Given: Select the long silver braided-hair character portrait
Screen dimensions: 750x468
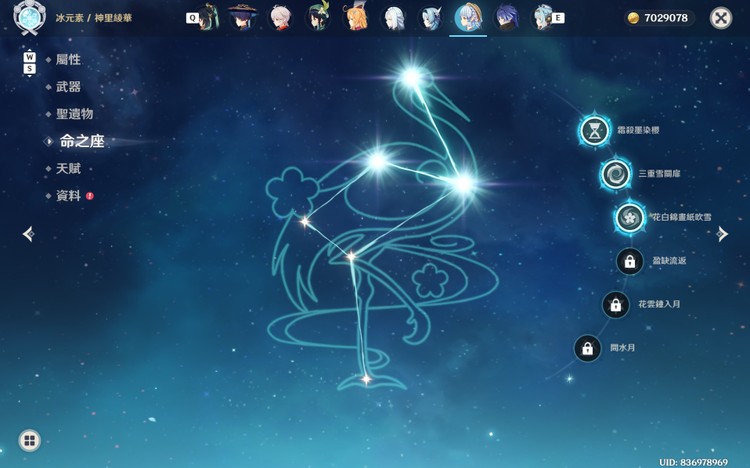Looking at the screenshot, I should coord(393,18).
